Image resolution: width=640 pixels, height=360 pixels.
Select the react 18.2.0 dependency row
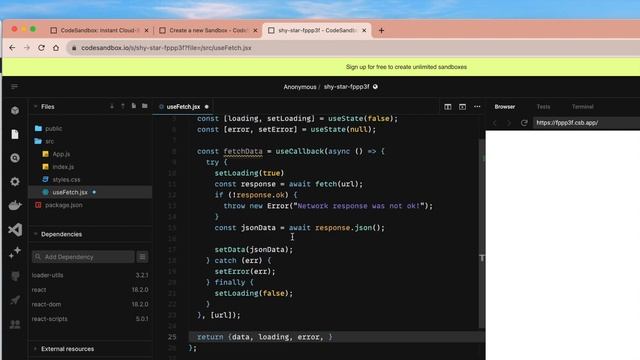point(90,290)
